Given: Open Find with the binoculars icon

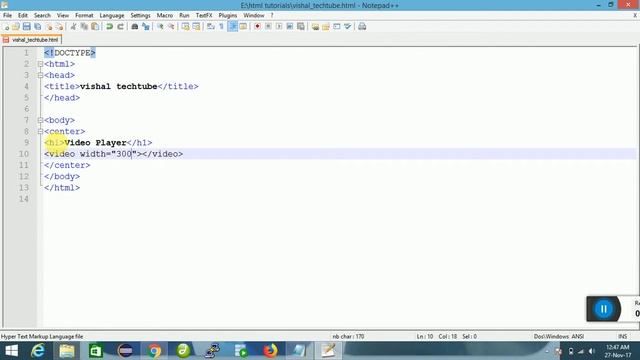Looking at the screenshot, I should 135,27.
